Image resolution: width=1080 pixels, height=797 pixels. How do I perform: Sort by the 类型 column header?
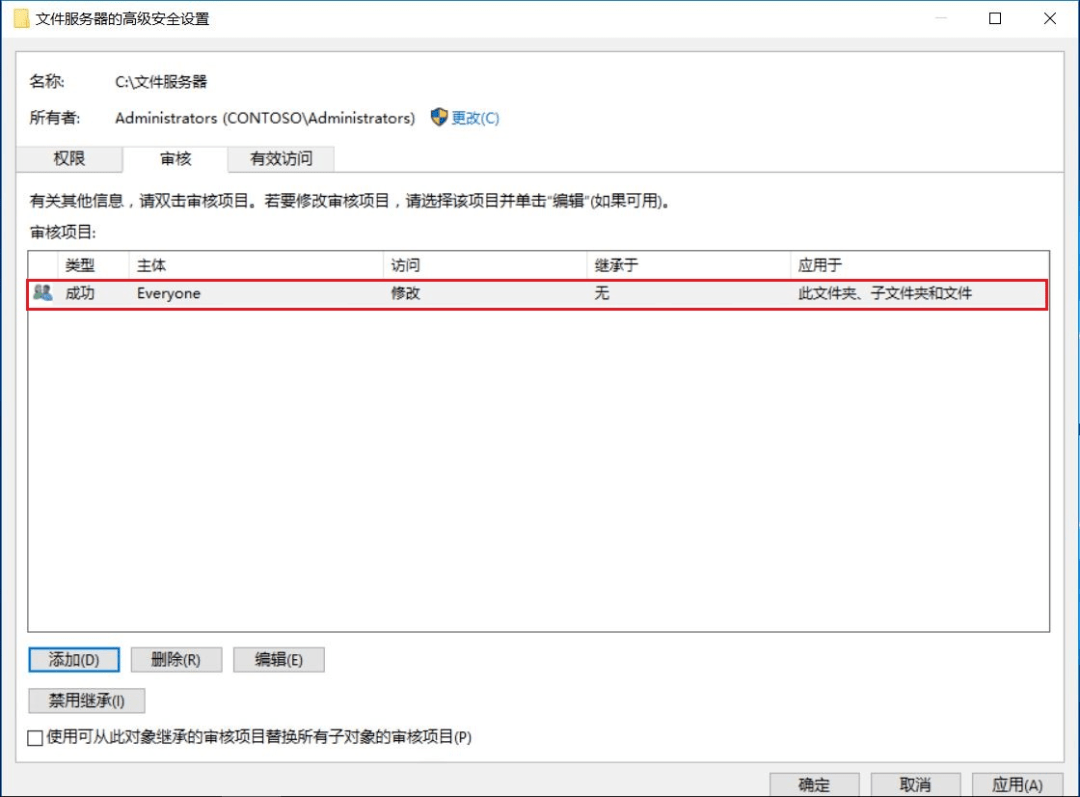point(94,265)
